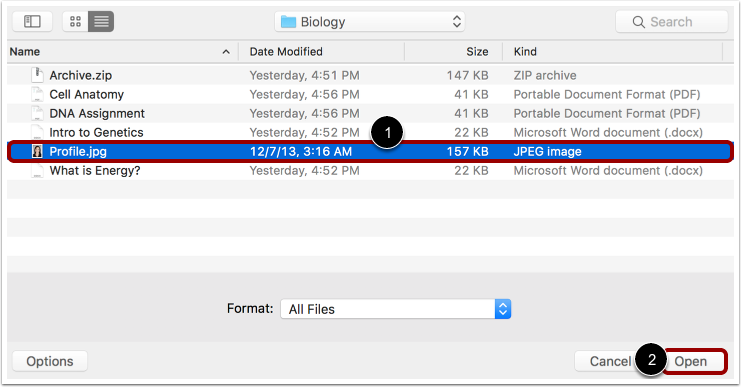Image resolution: width=741 pixels, height=387 pixels.
Task: Click the blue Format dropdown arrows
Action: point(503,309)
